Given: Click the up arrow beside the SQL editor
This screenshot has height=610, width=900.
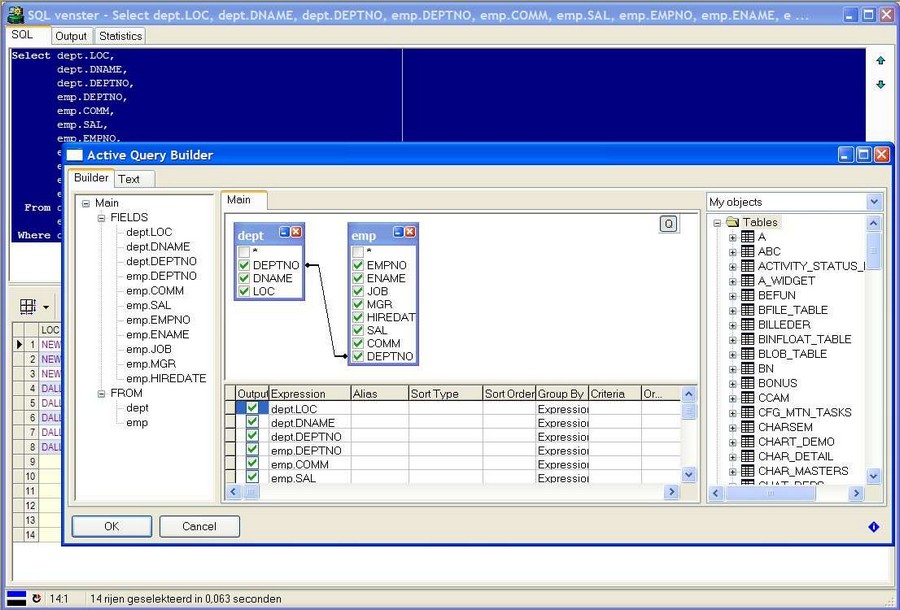Looking at the screenshot, I should tap(880, 61).
